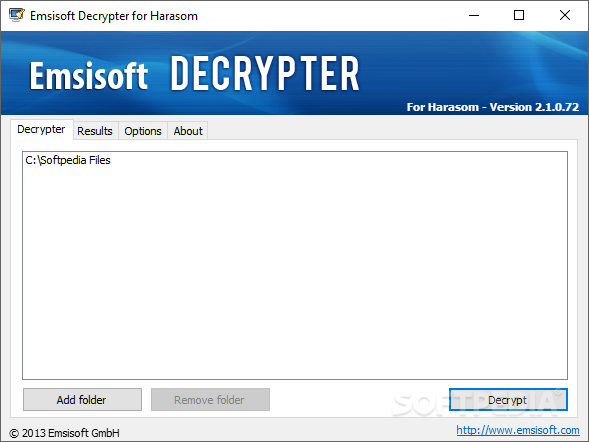Click the Emsisoft Decrypter app icon in title bar
This screenshot has width=589, height=442.
coord(17,15)
